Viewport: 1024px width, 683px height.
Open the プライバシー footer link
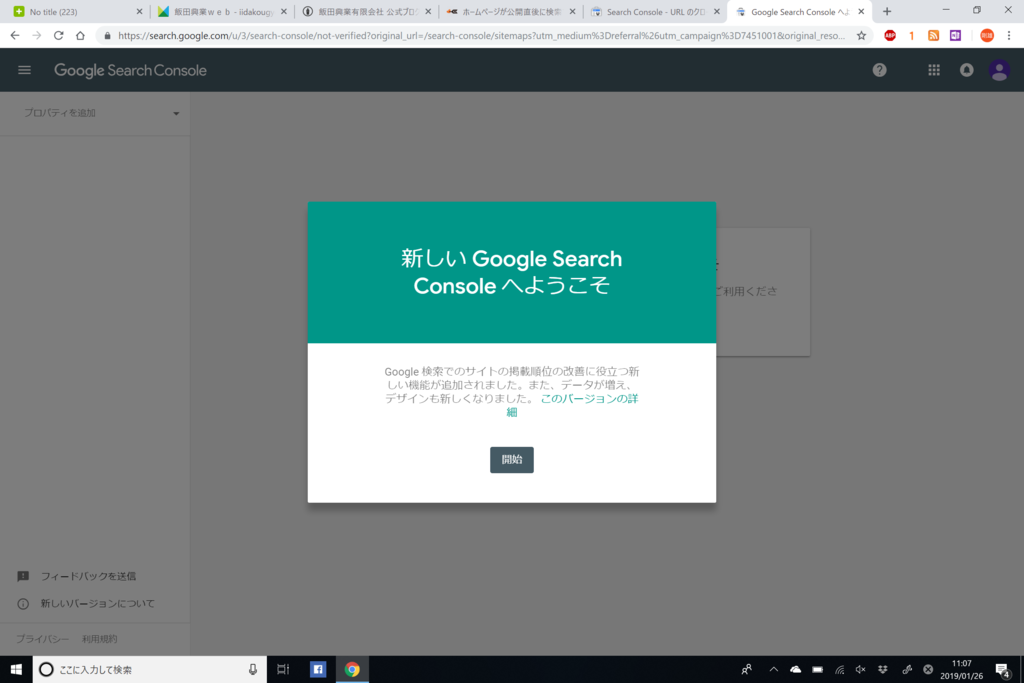pyautogui.click(x=42, y=639)
